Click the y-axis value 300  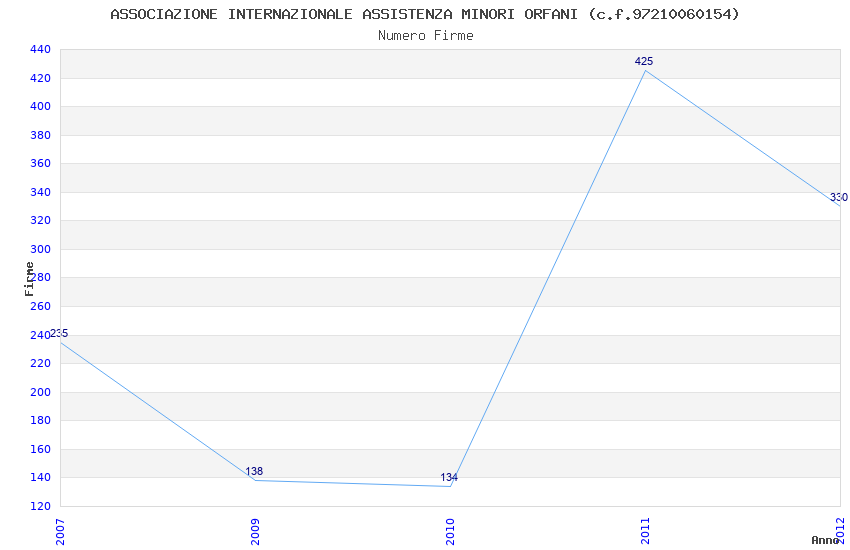(x=40, y=249)
